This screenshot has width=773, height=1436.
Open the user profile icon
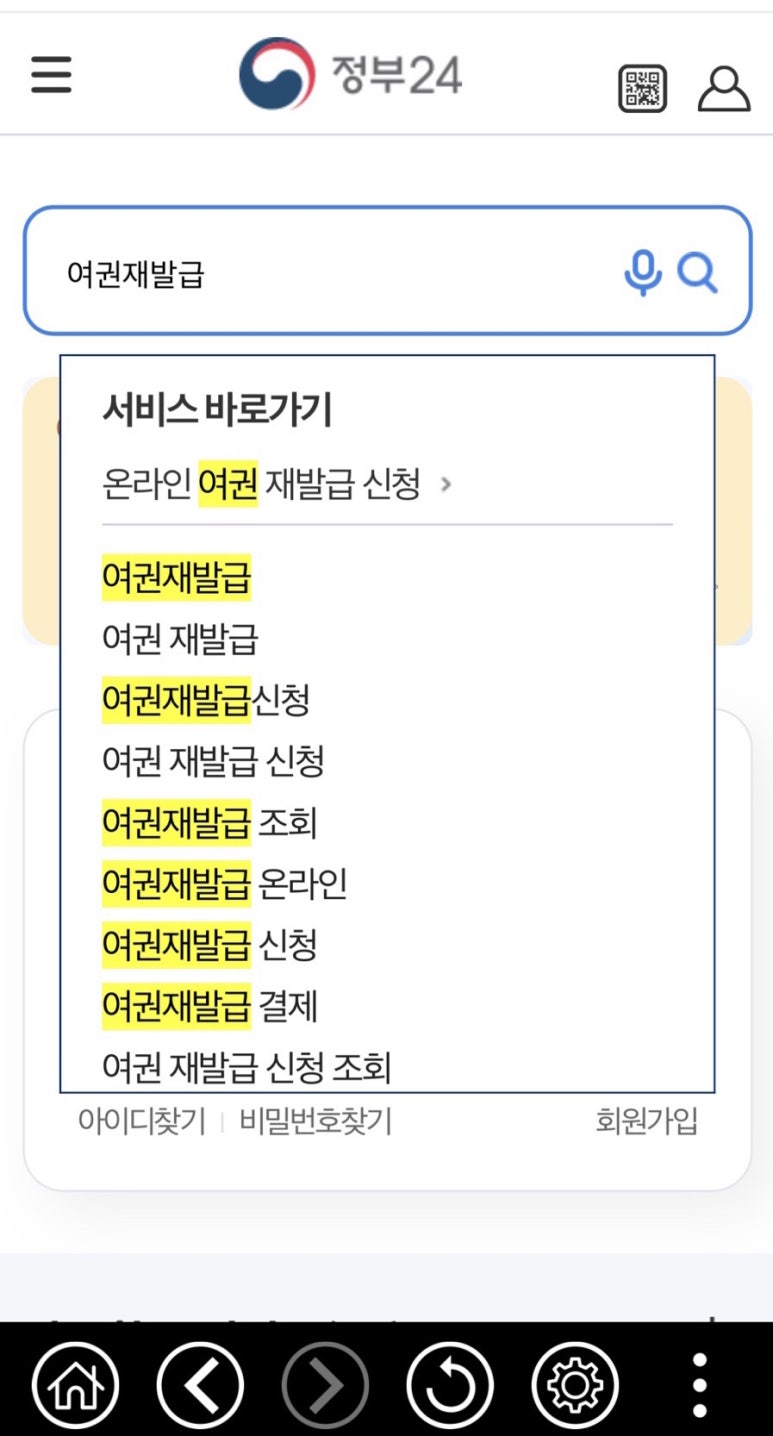click(724, 88)
